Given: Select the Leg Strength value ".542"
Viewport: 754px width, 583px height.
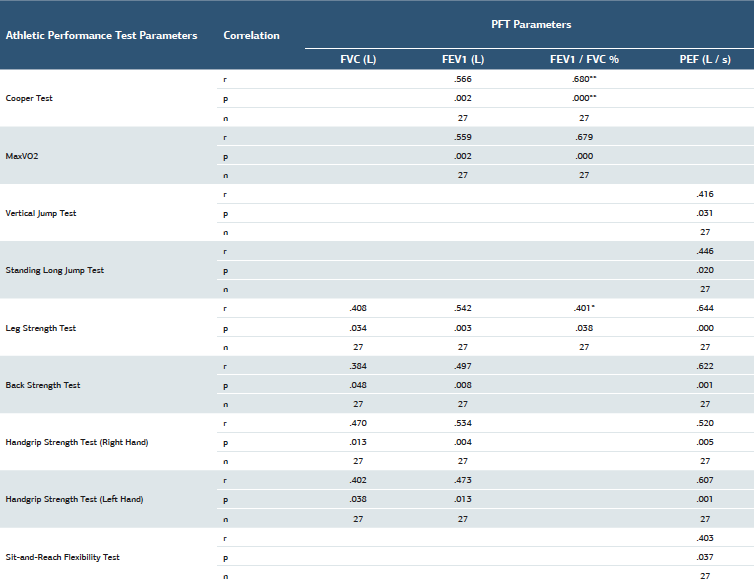Looking at the screenshot, I should [x=463, y=308].
